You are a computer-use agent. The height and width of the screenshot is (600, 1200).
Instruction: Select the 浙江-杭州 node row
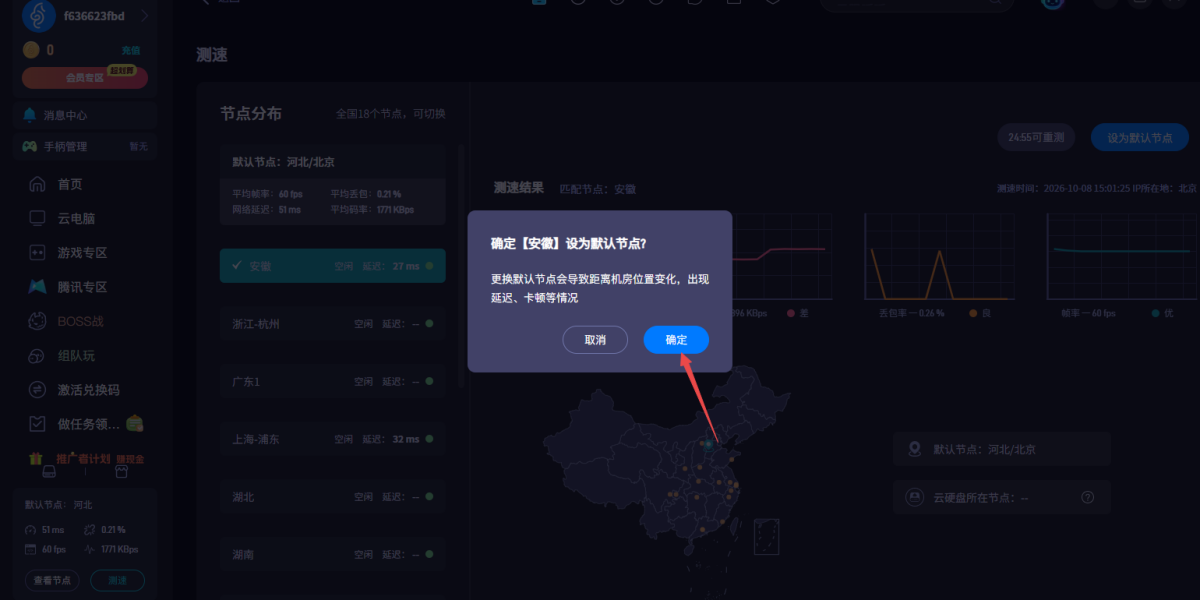click(333, 324)
